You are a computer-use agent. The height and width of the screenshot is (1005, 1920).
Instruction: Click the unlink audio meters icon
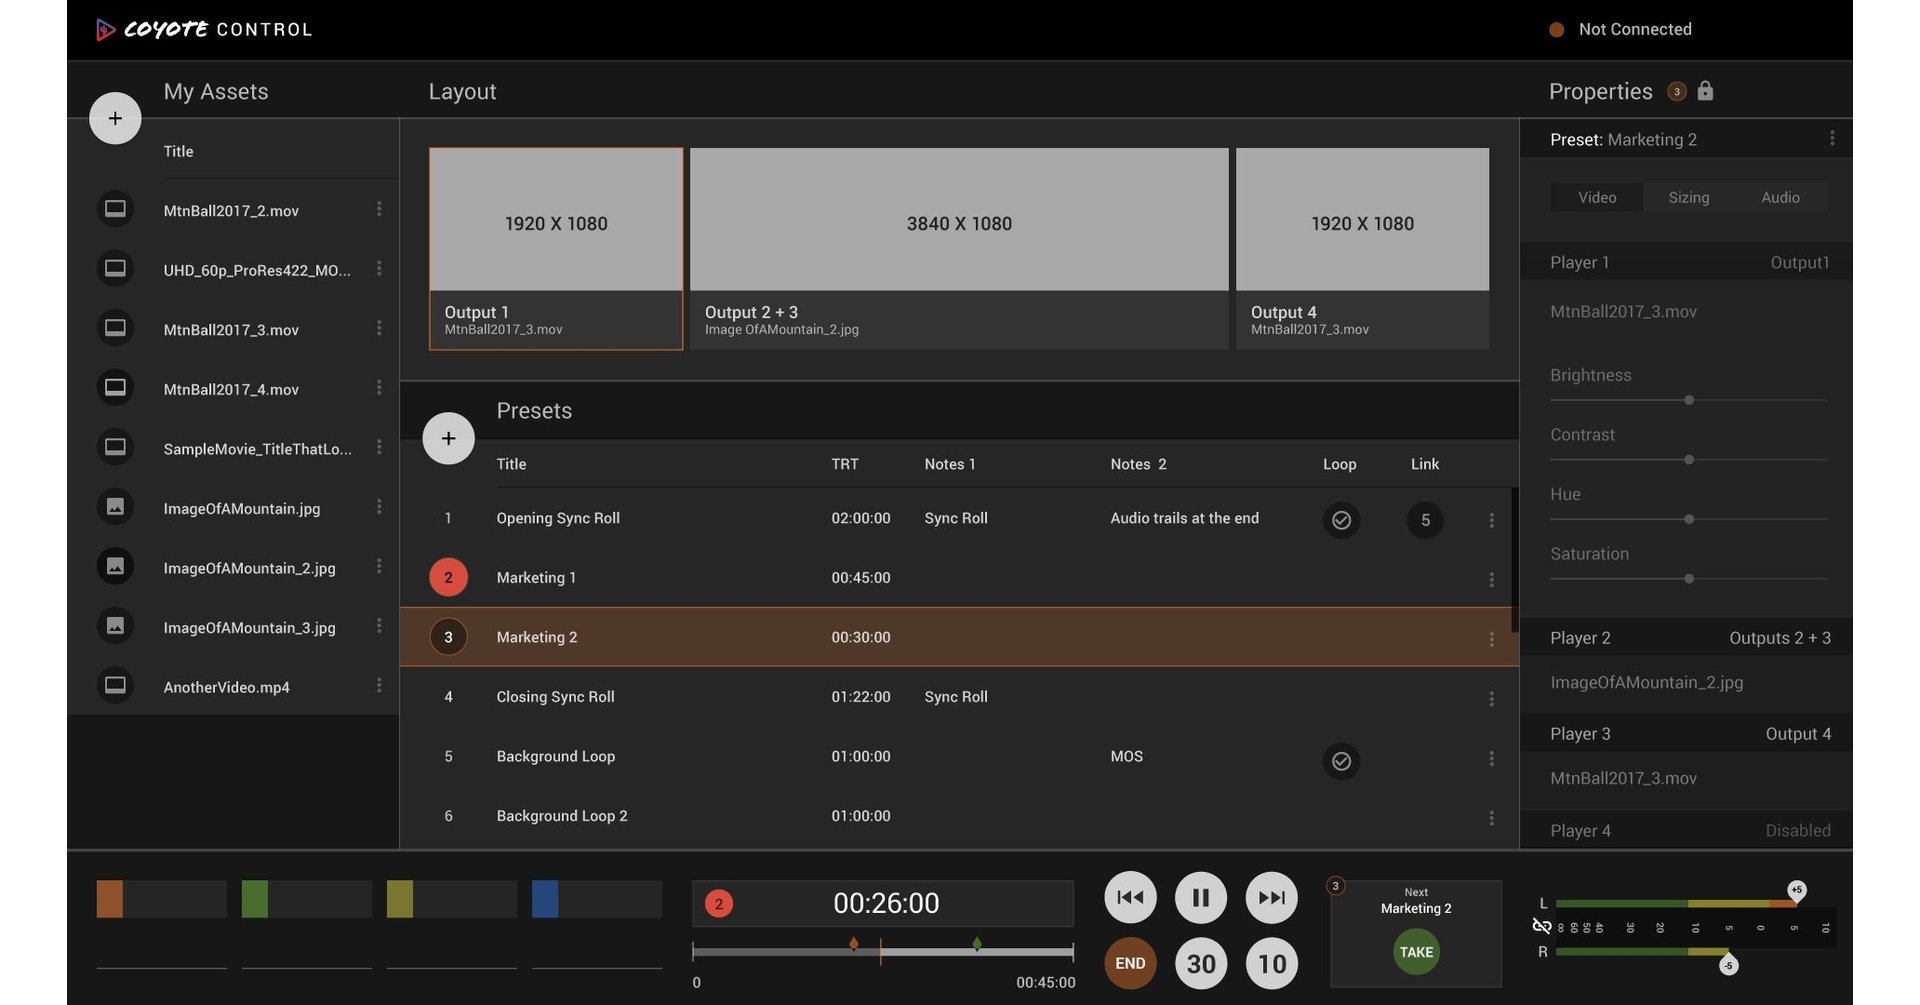(x=1542, y=926)
